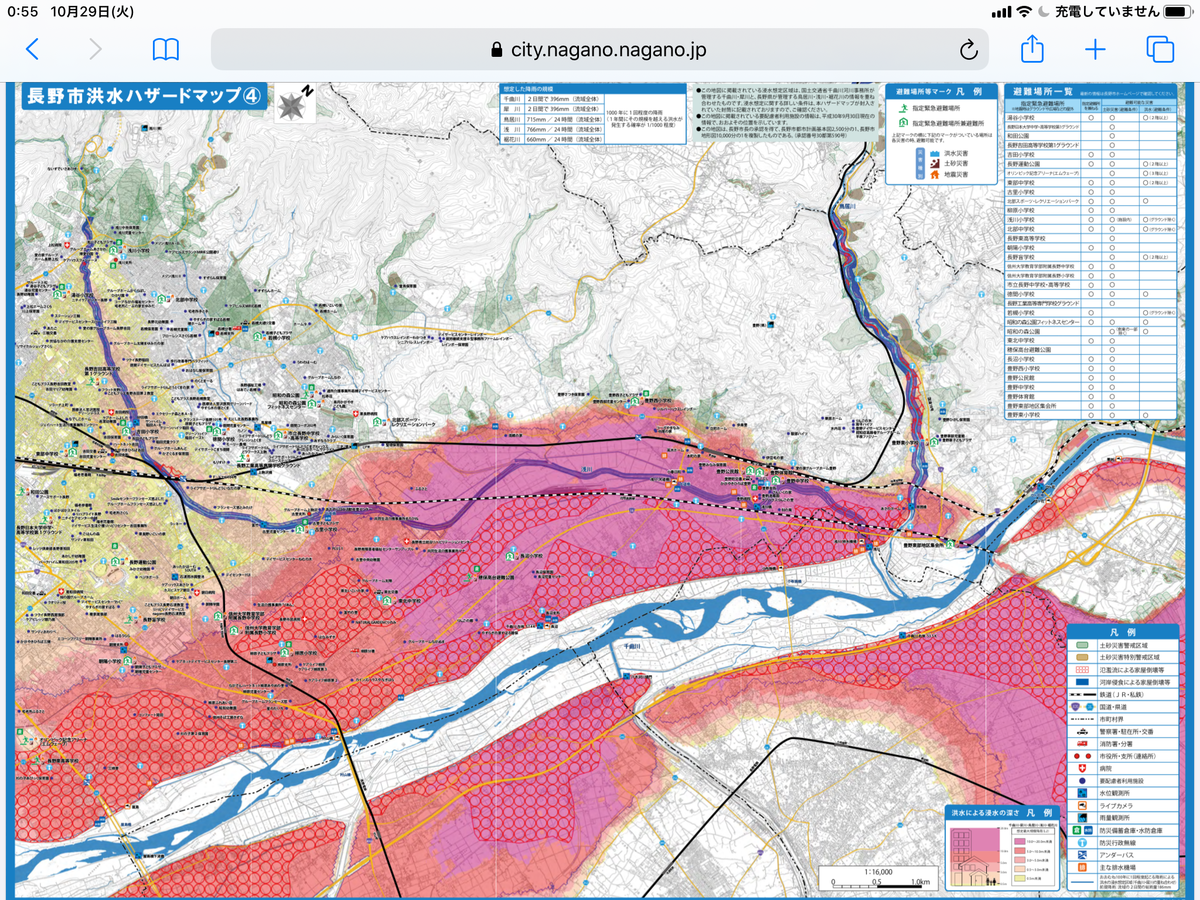
Task: Click the 湯谷小学校 table row
Action: 1090,118
